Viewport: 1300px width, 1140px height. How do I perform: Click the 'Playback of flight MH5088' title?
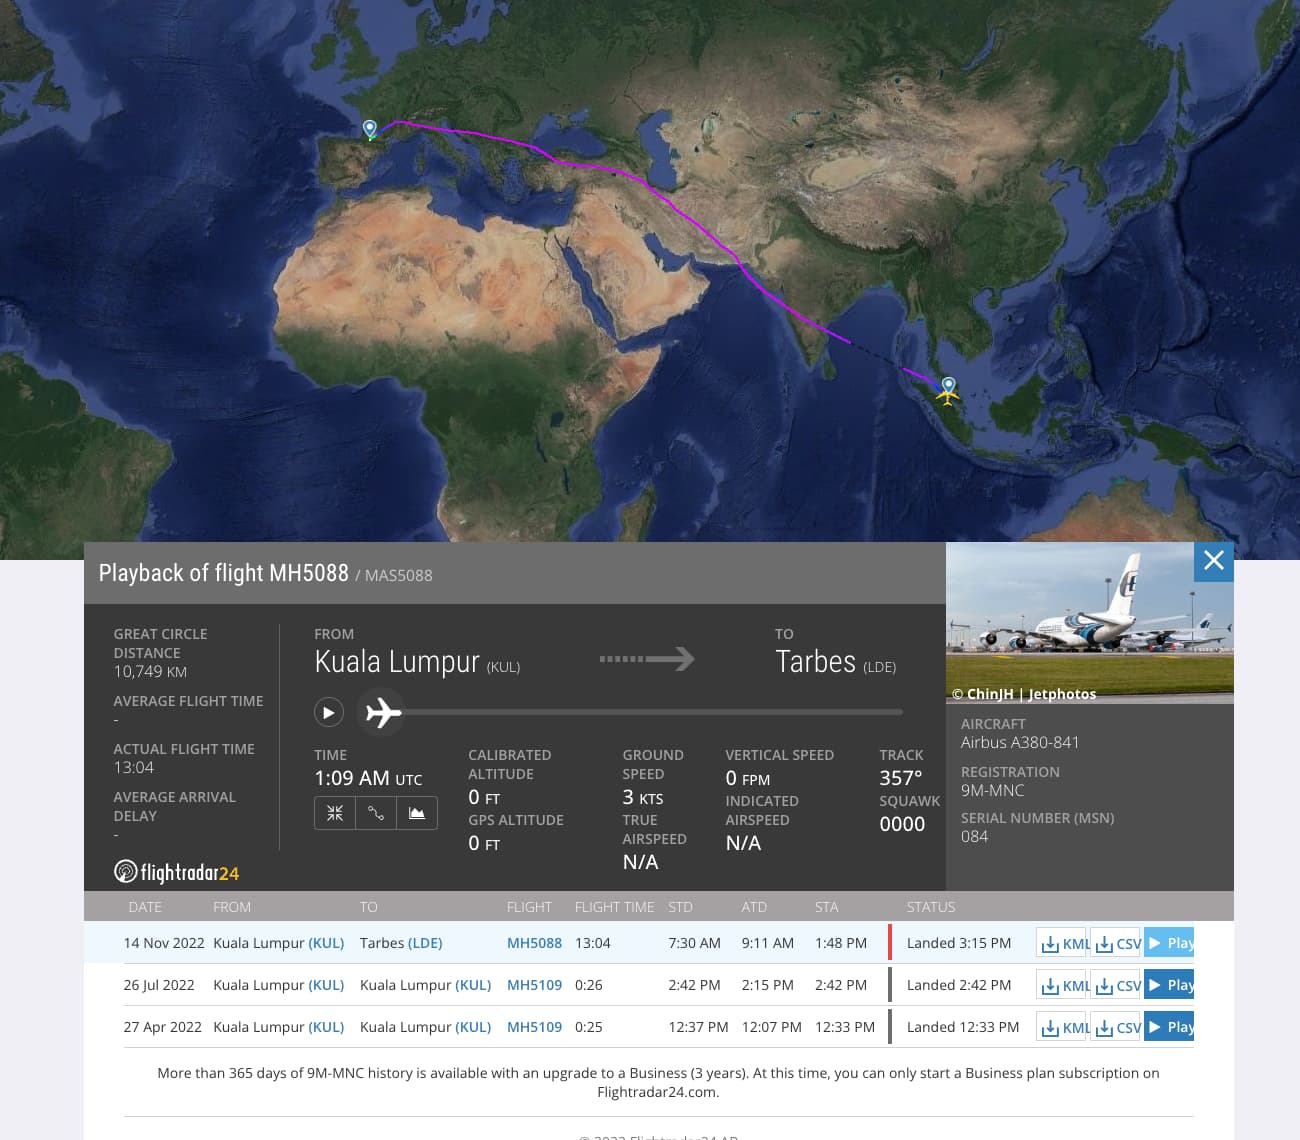coord(223,573)
